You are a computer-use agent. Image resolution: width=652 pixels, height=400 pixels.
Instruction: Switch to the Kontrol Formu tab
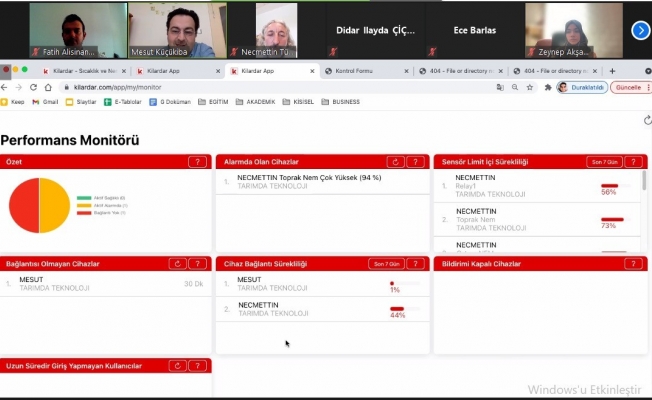click(x=365, y=71)
